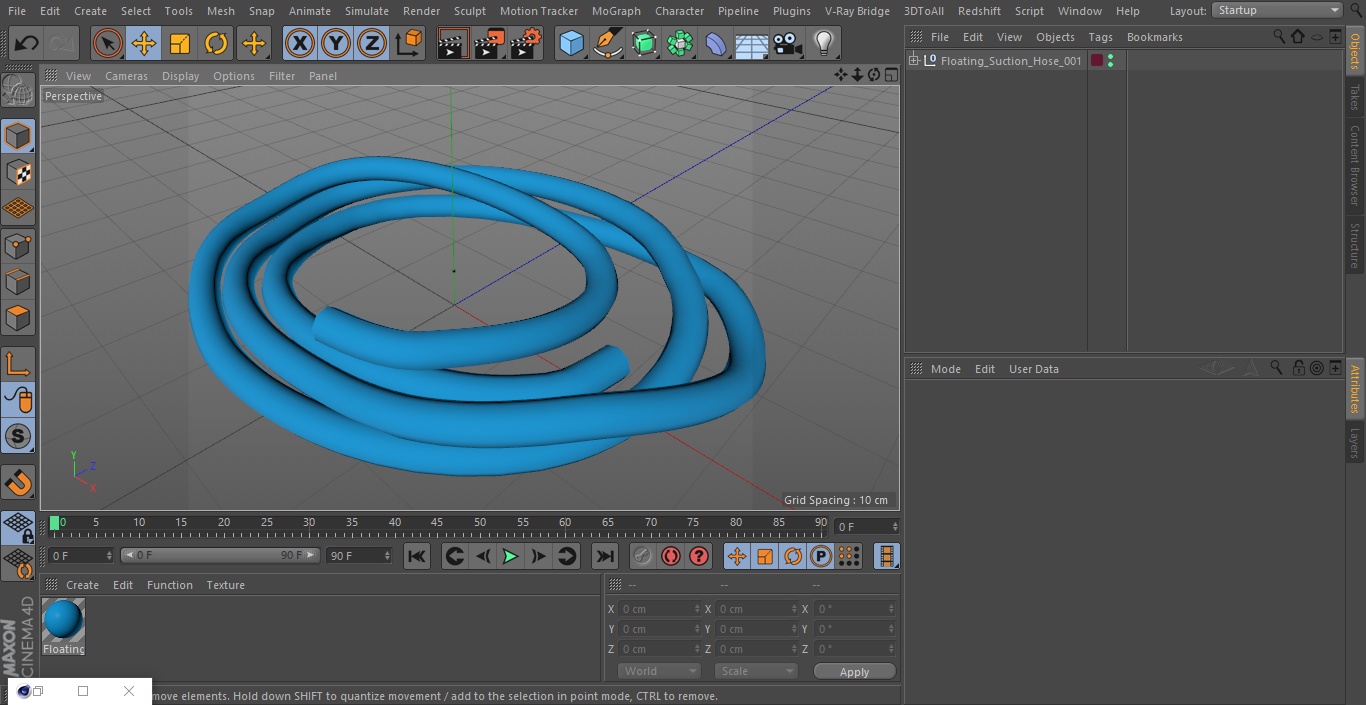Toggle Y axis lock
Screen dimensions: 1366x705
[336, 44]
